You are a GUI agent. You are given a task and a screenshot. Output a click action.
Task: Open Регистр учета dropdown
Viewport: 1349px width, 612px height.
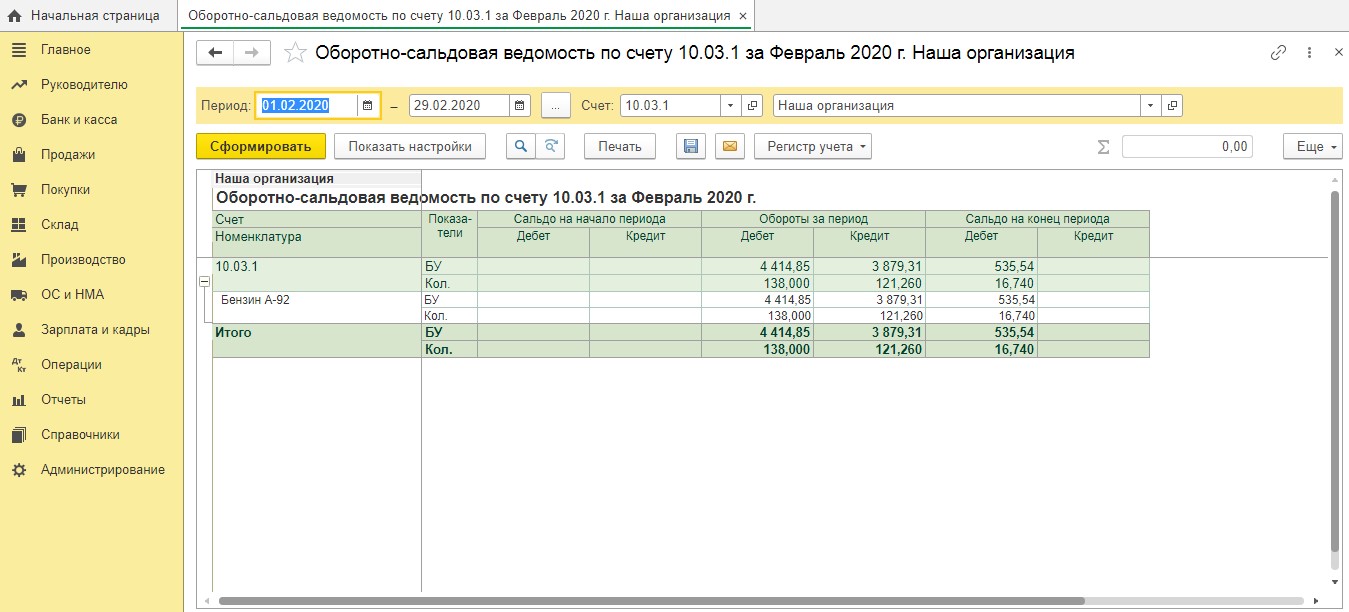813,146
